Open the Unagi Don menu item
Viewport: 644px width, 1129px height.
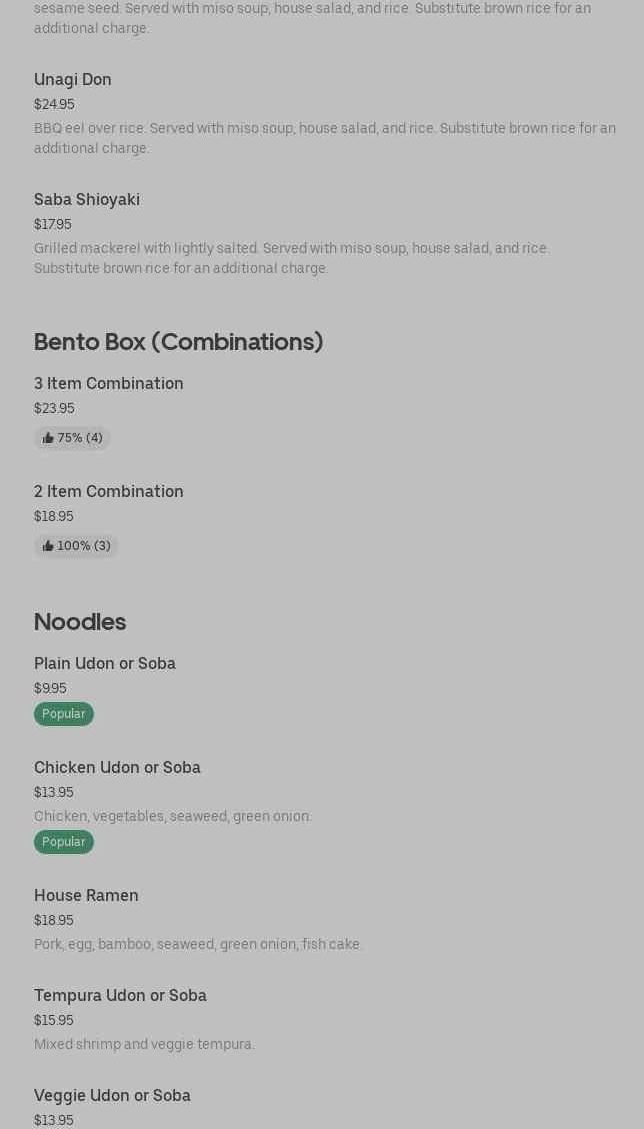click(x=73, y=80)
